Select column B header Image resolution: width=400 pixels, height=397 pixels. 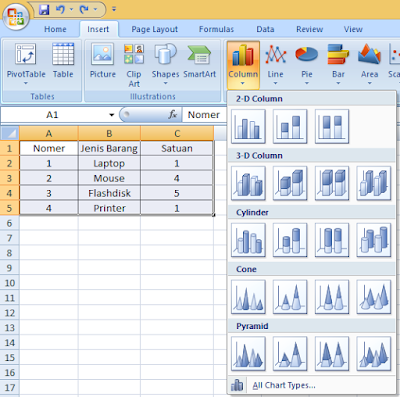tap(109, 133)
